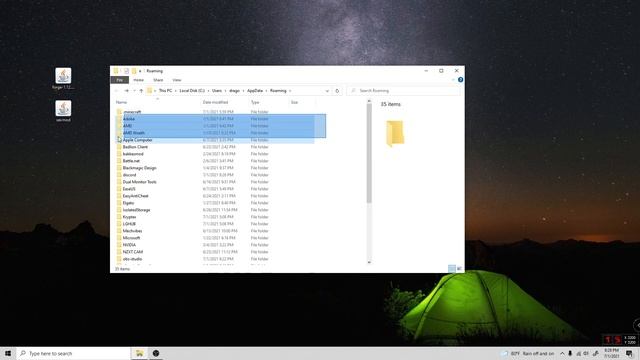Expand the ribbon with the chevron
640x360 pixels.
(453, 80)
